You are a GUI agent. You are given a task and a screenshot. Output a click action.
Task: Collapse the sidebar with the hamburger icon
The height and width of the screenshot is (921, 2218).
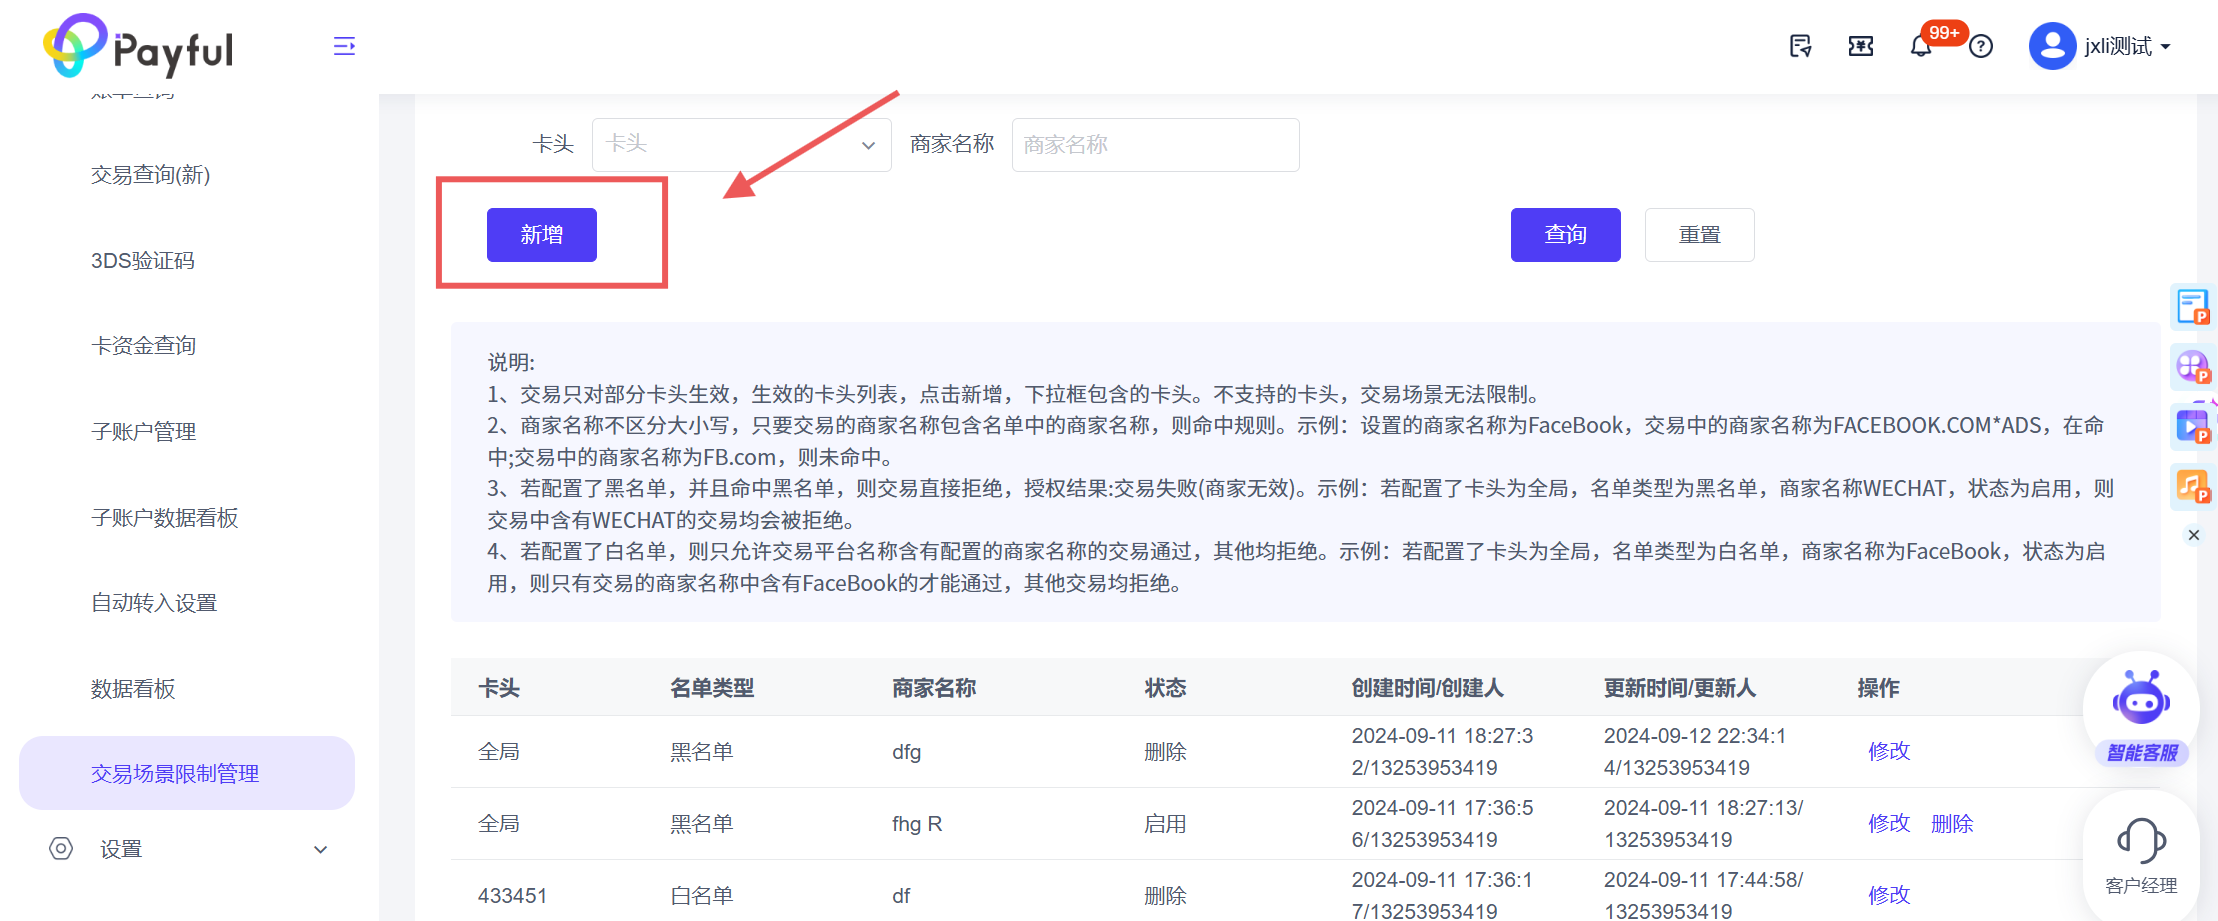[344, 46]
